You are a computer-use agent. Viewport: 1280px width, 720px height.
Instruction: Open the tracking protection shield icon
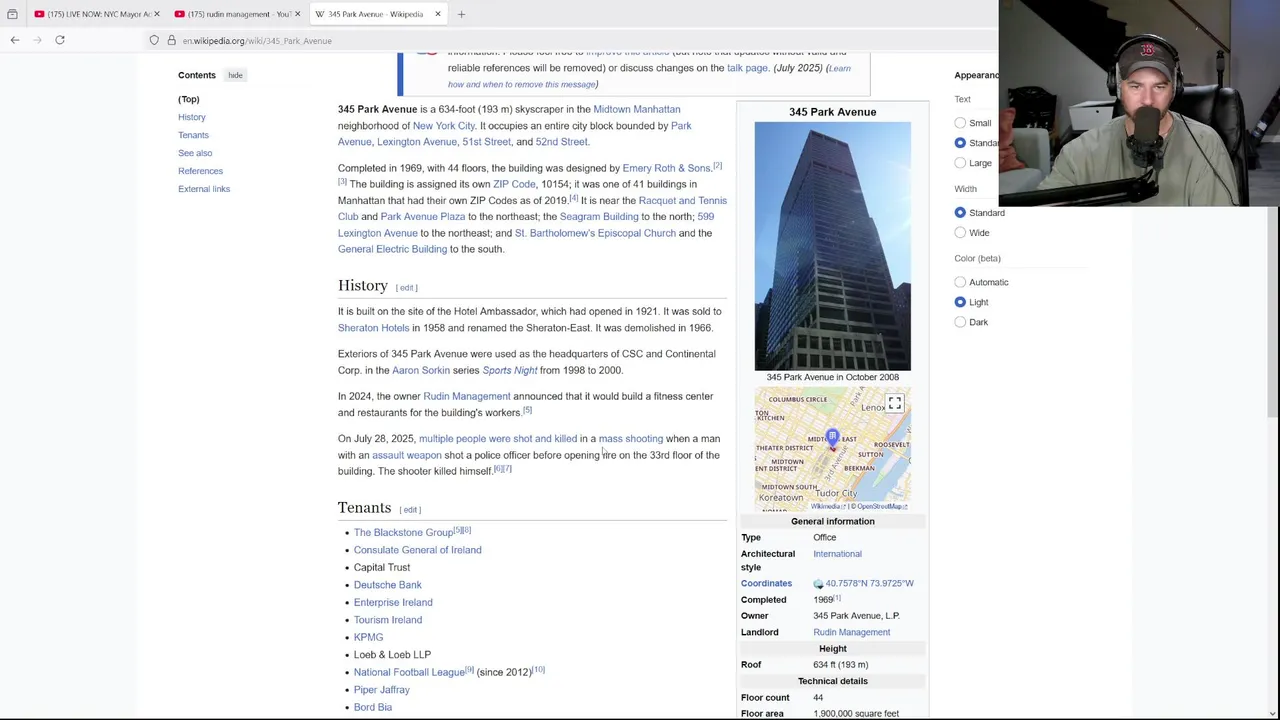click(154, 40)
